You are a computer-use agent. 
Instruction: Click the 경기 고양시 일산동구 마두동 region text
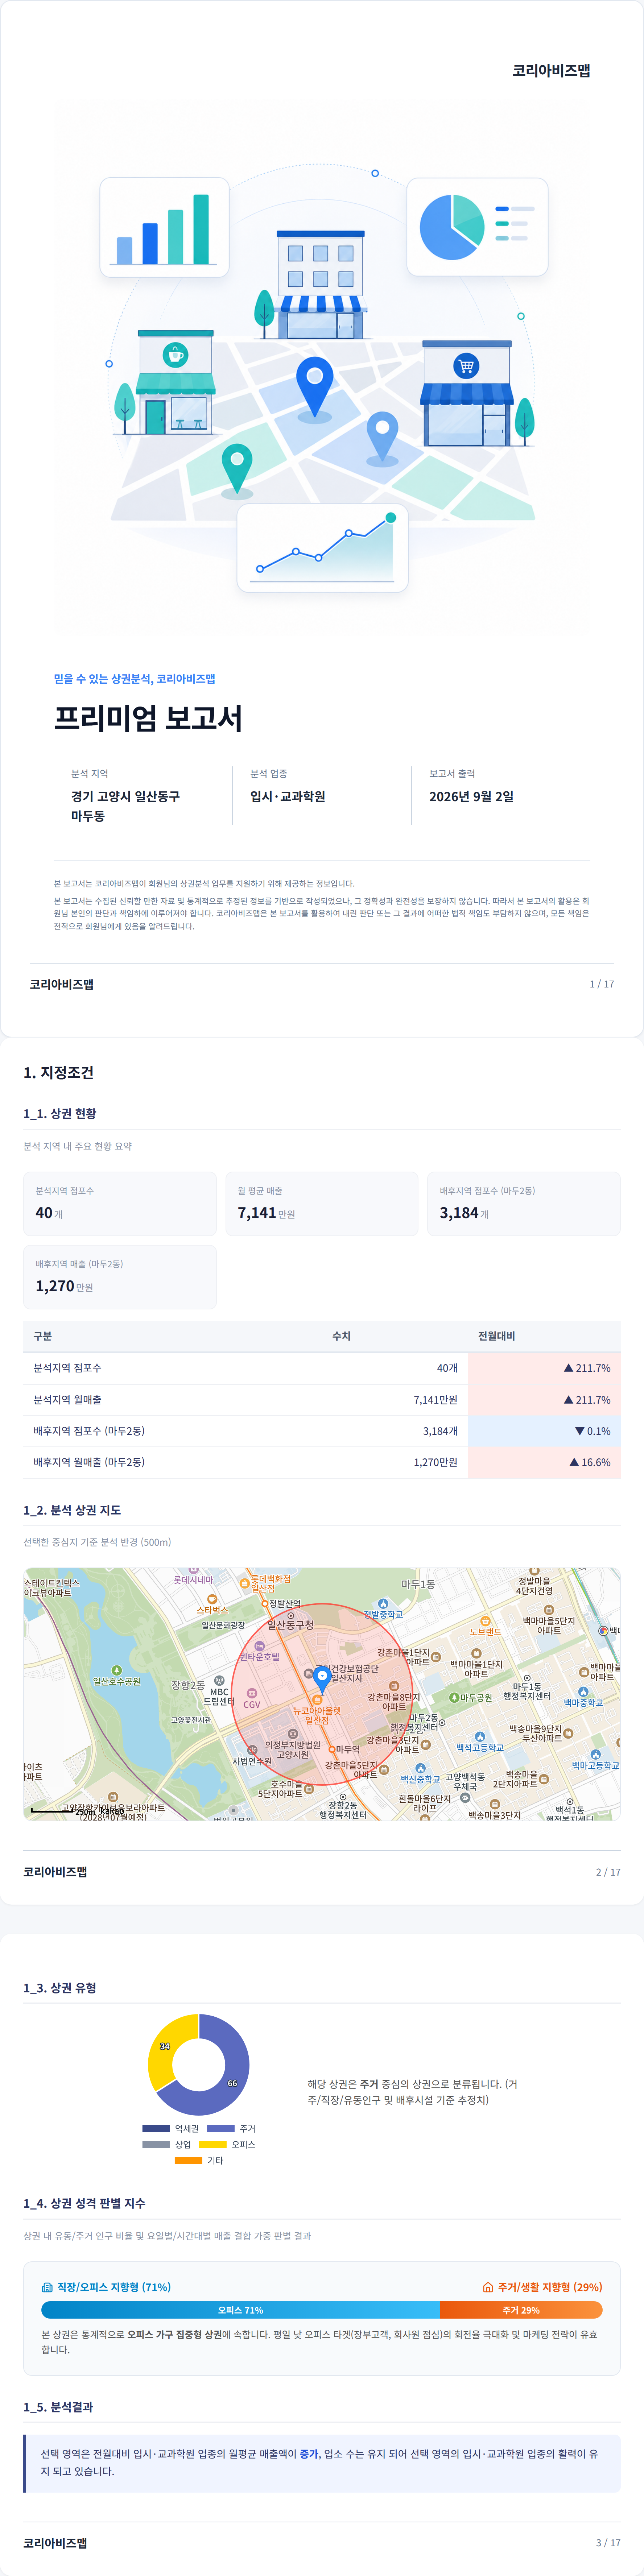tap(125, 806)
